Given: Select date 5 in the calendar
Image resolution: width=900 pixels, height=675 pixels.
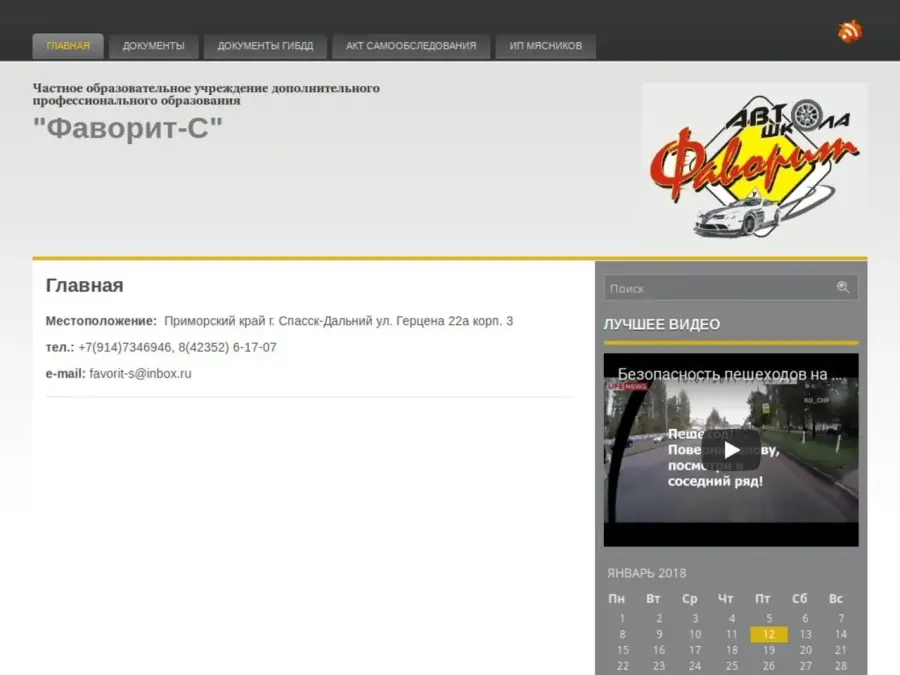Looking at the screenshot, I should [768, 618].
